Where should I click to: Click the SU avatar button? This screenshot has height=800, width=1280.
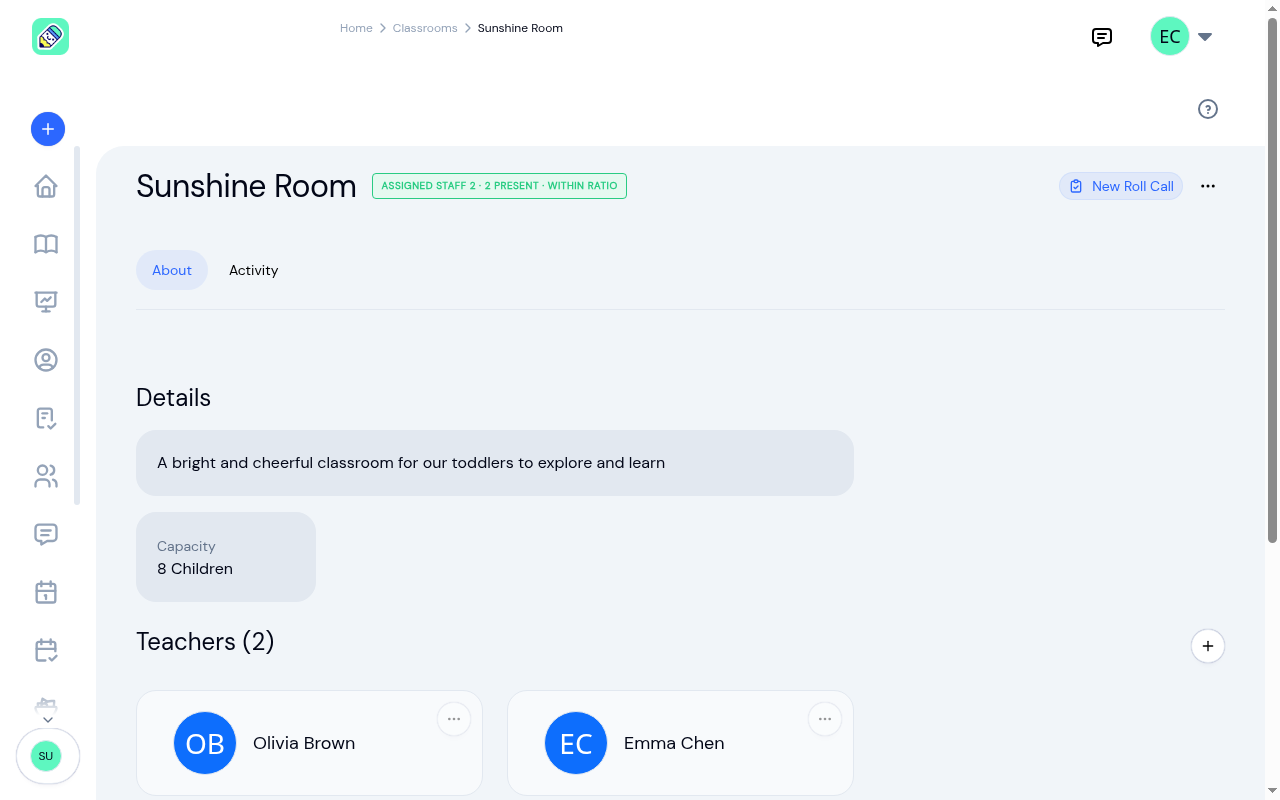tap(47, 756)
